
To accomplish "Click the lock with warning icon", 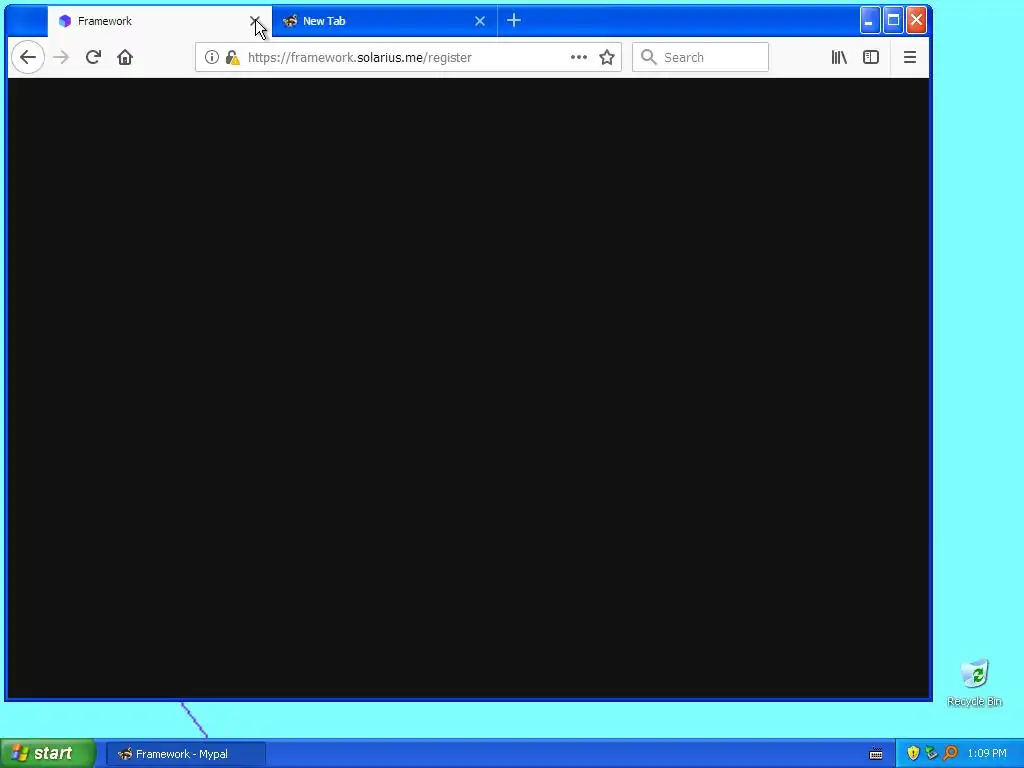I will (232, 57).
